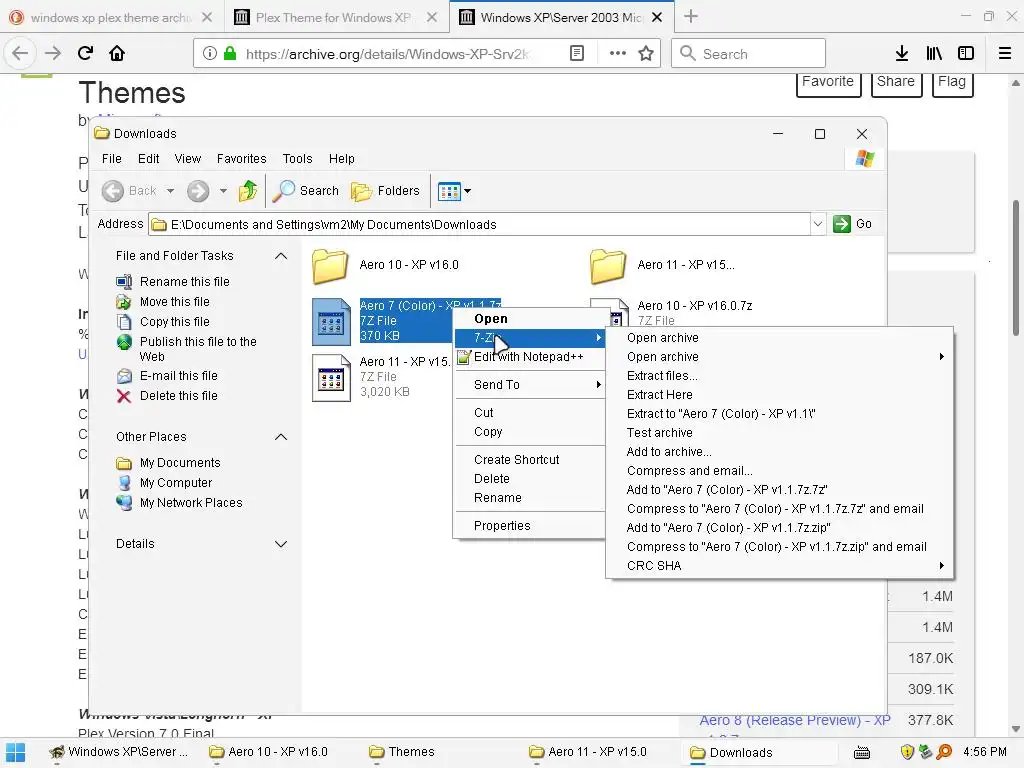
Task: Click the Firefox forward arrow button
Action: click(52, 53)
